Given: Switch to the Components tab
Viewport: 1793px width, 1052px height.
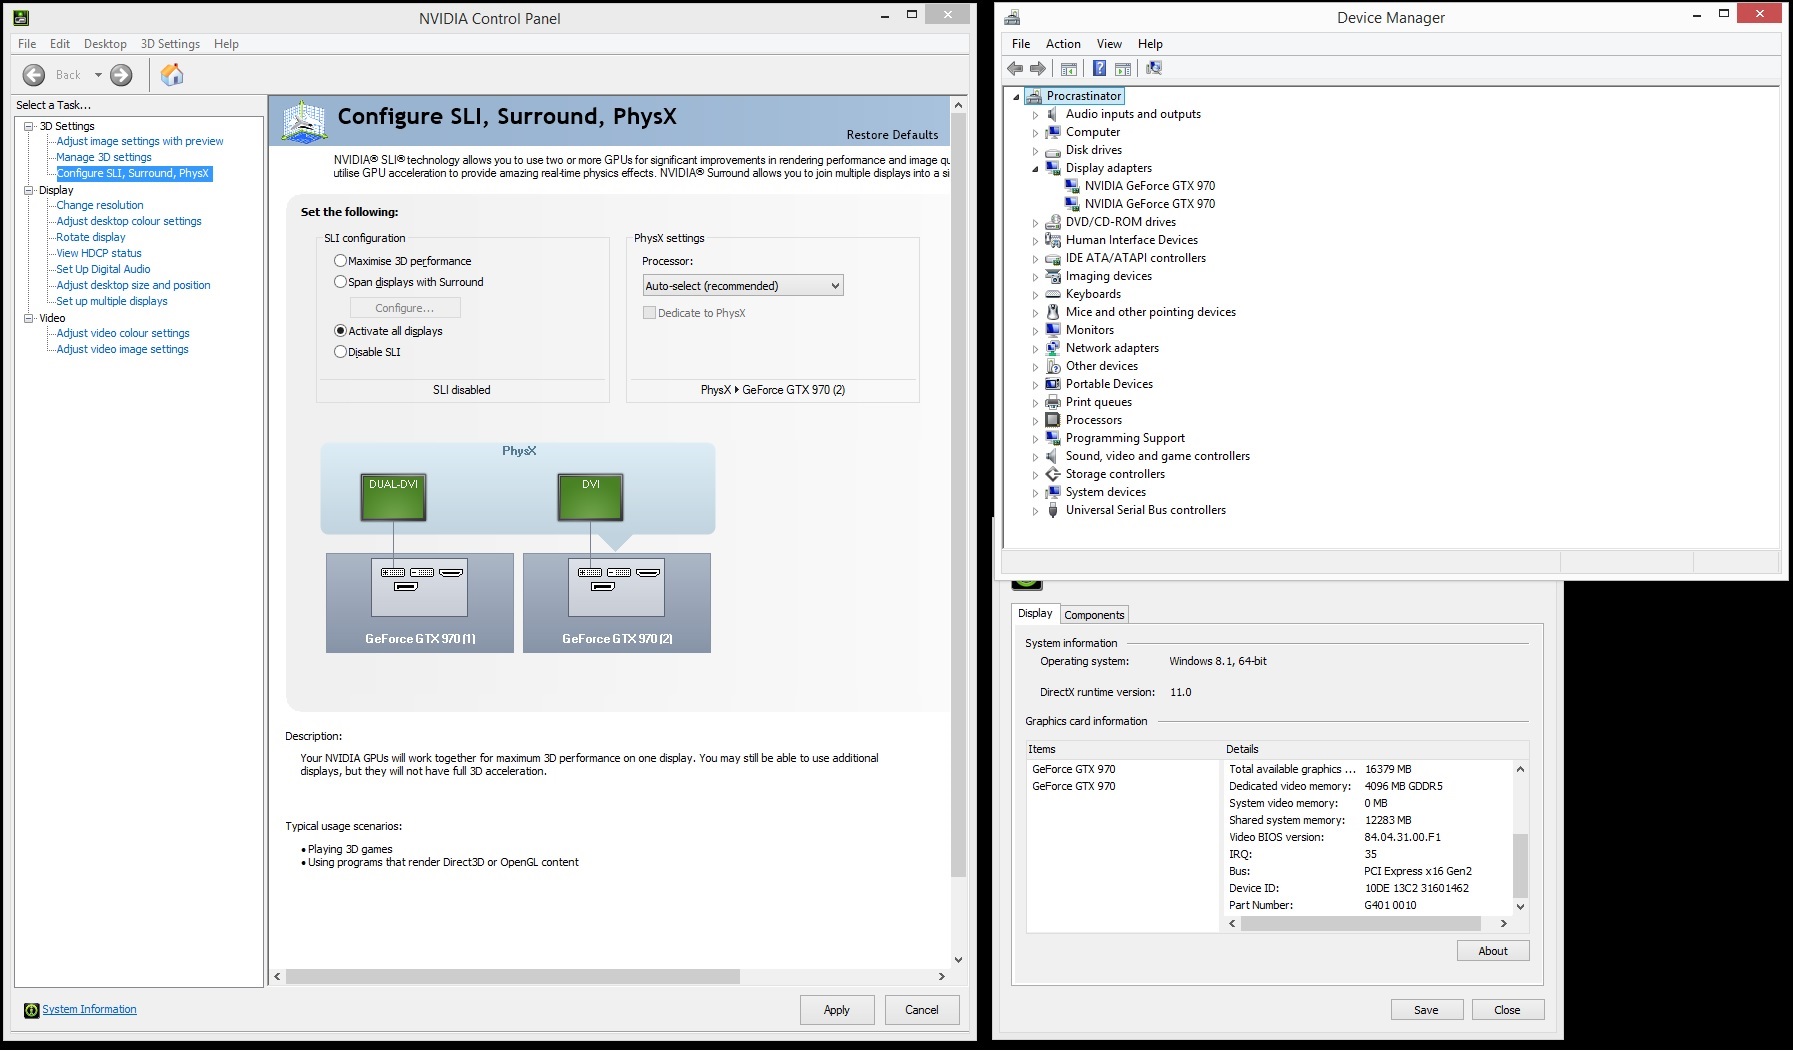Looking at the screenshot, I should tap(1094, 615).
